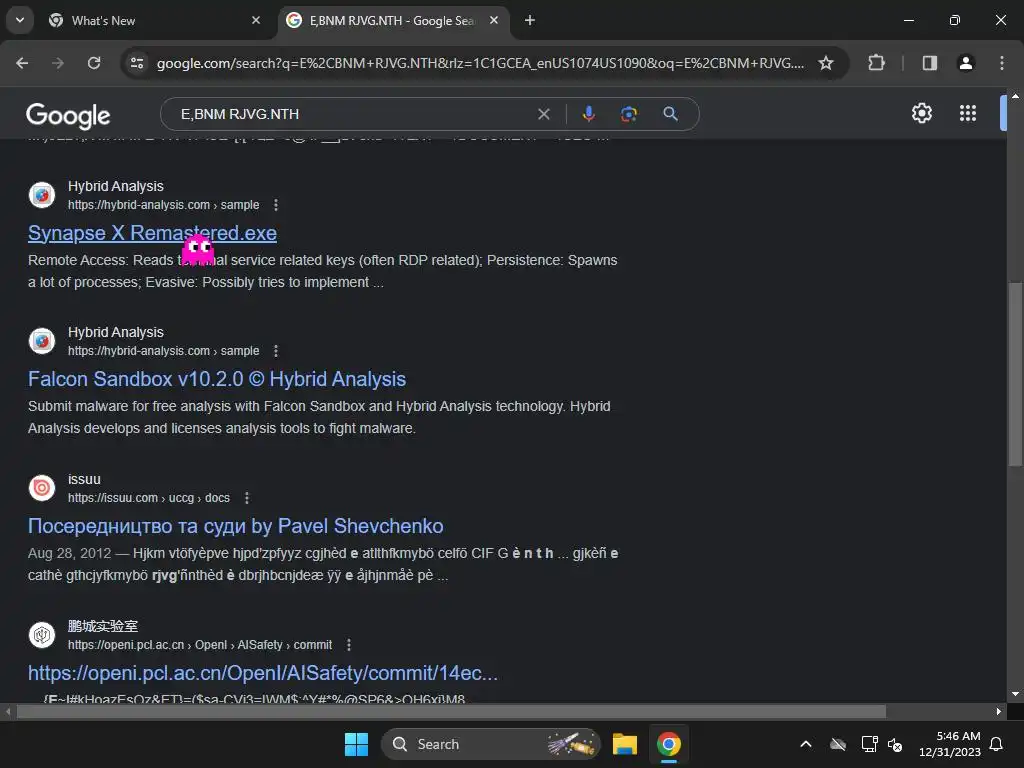This screenshot has height=768, width=1024.
Task: Open the OneDrive cloud tray icon
Action: [838, 744]
